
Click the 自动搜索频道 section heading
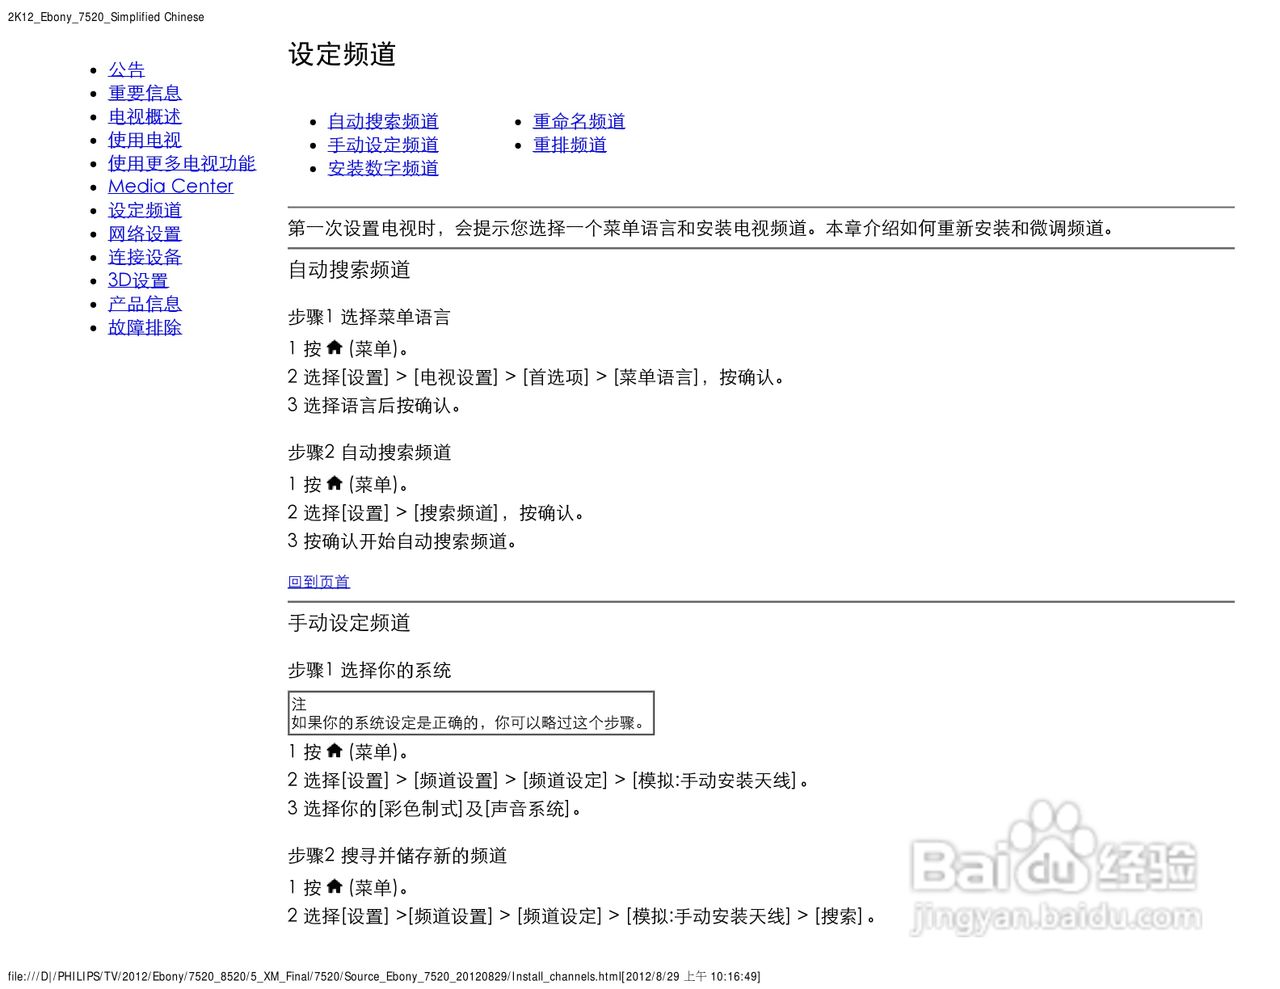pos(349,270)
